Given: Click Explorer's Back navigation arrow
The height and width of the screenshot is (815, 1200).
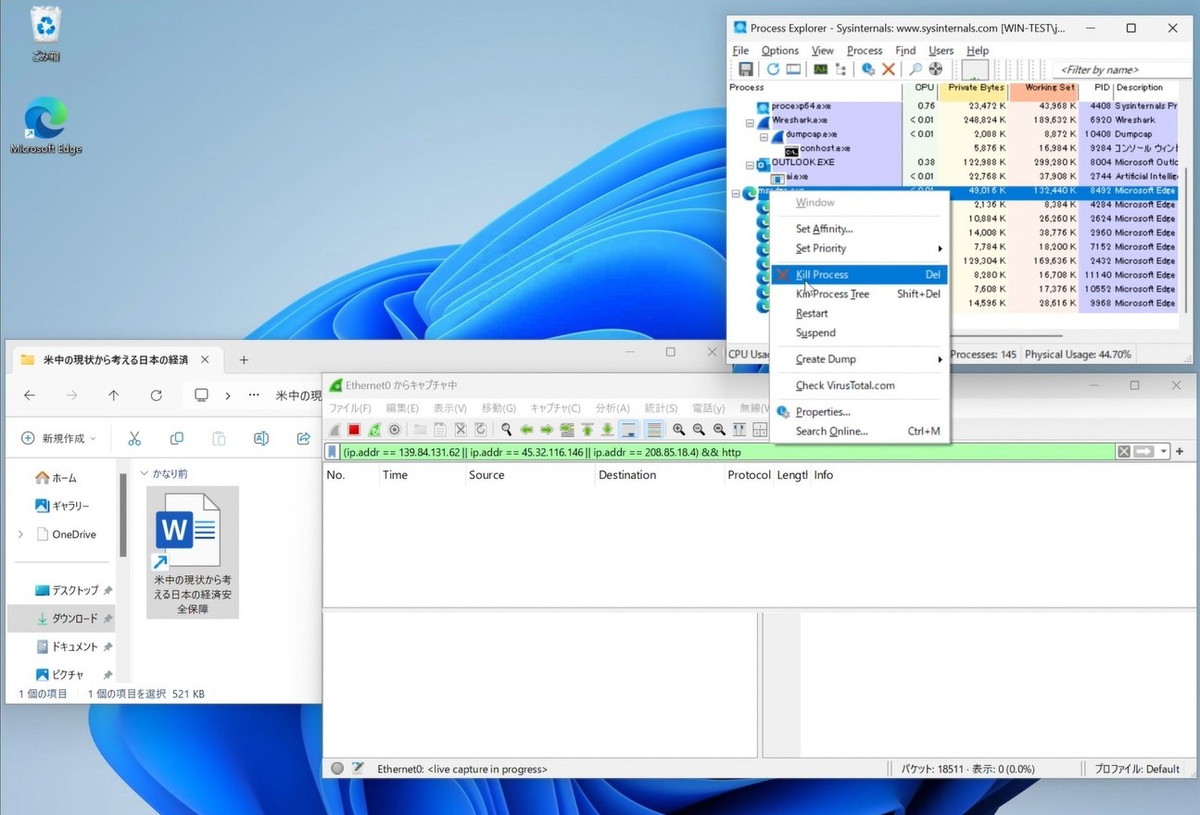Looking at the screenshot, I should coord(29,395).
